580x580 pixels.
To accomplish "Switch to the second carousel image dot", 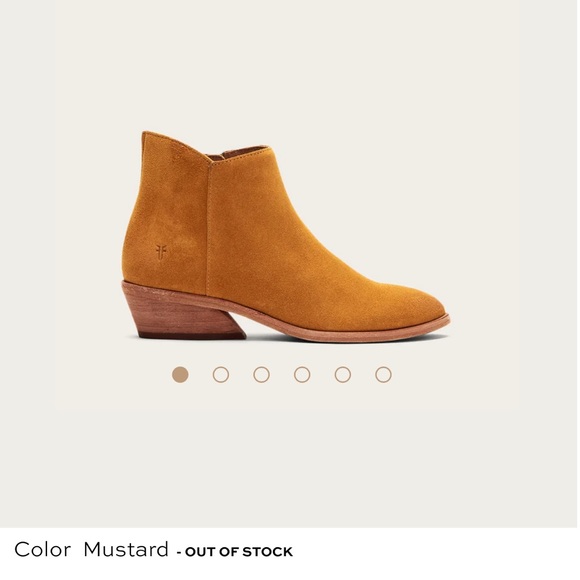I will coord(221,374).
